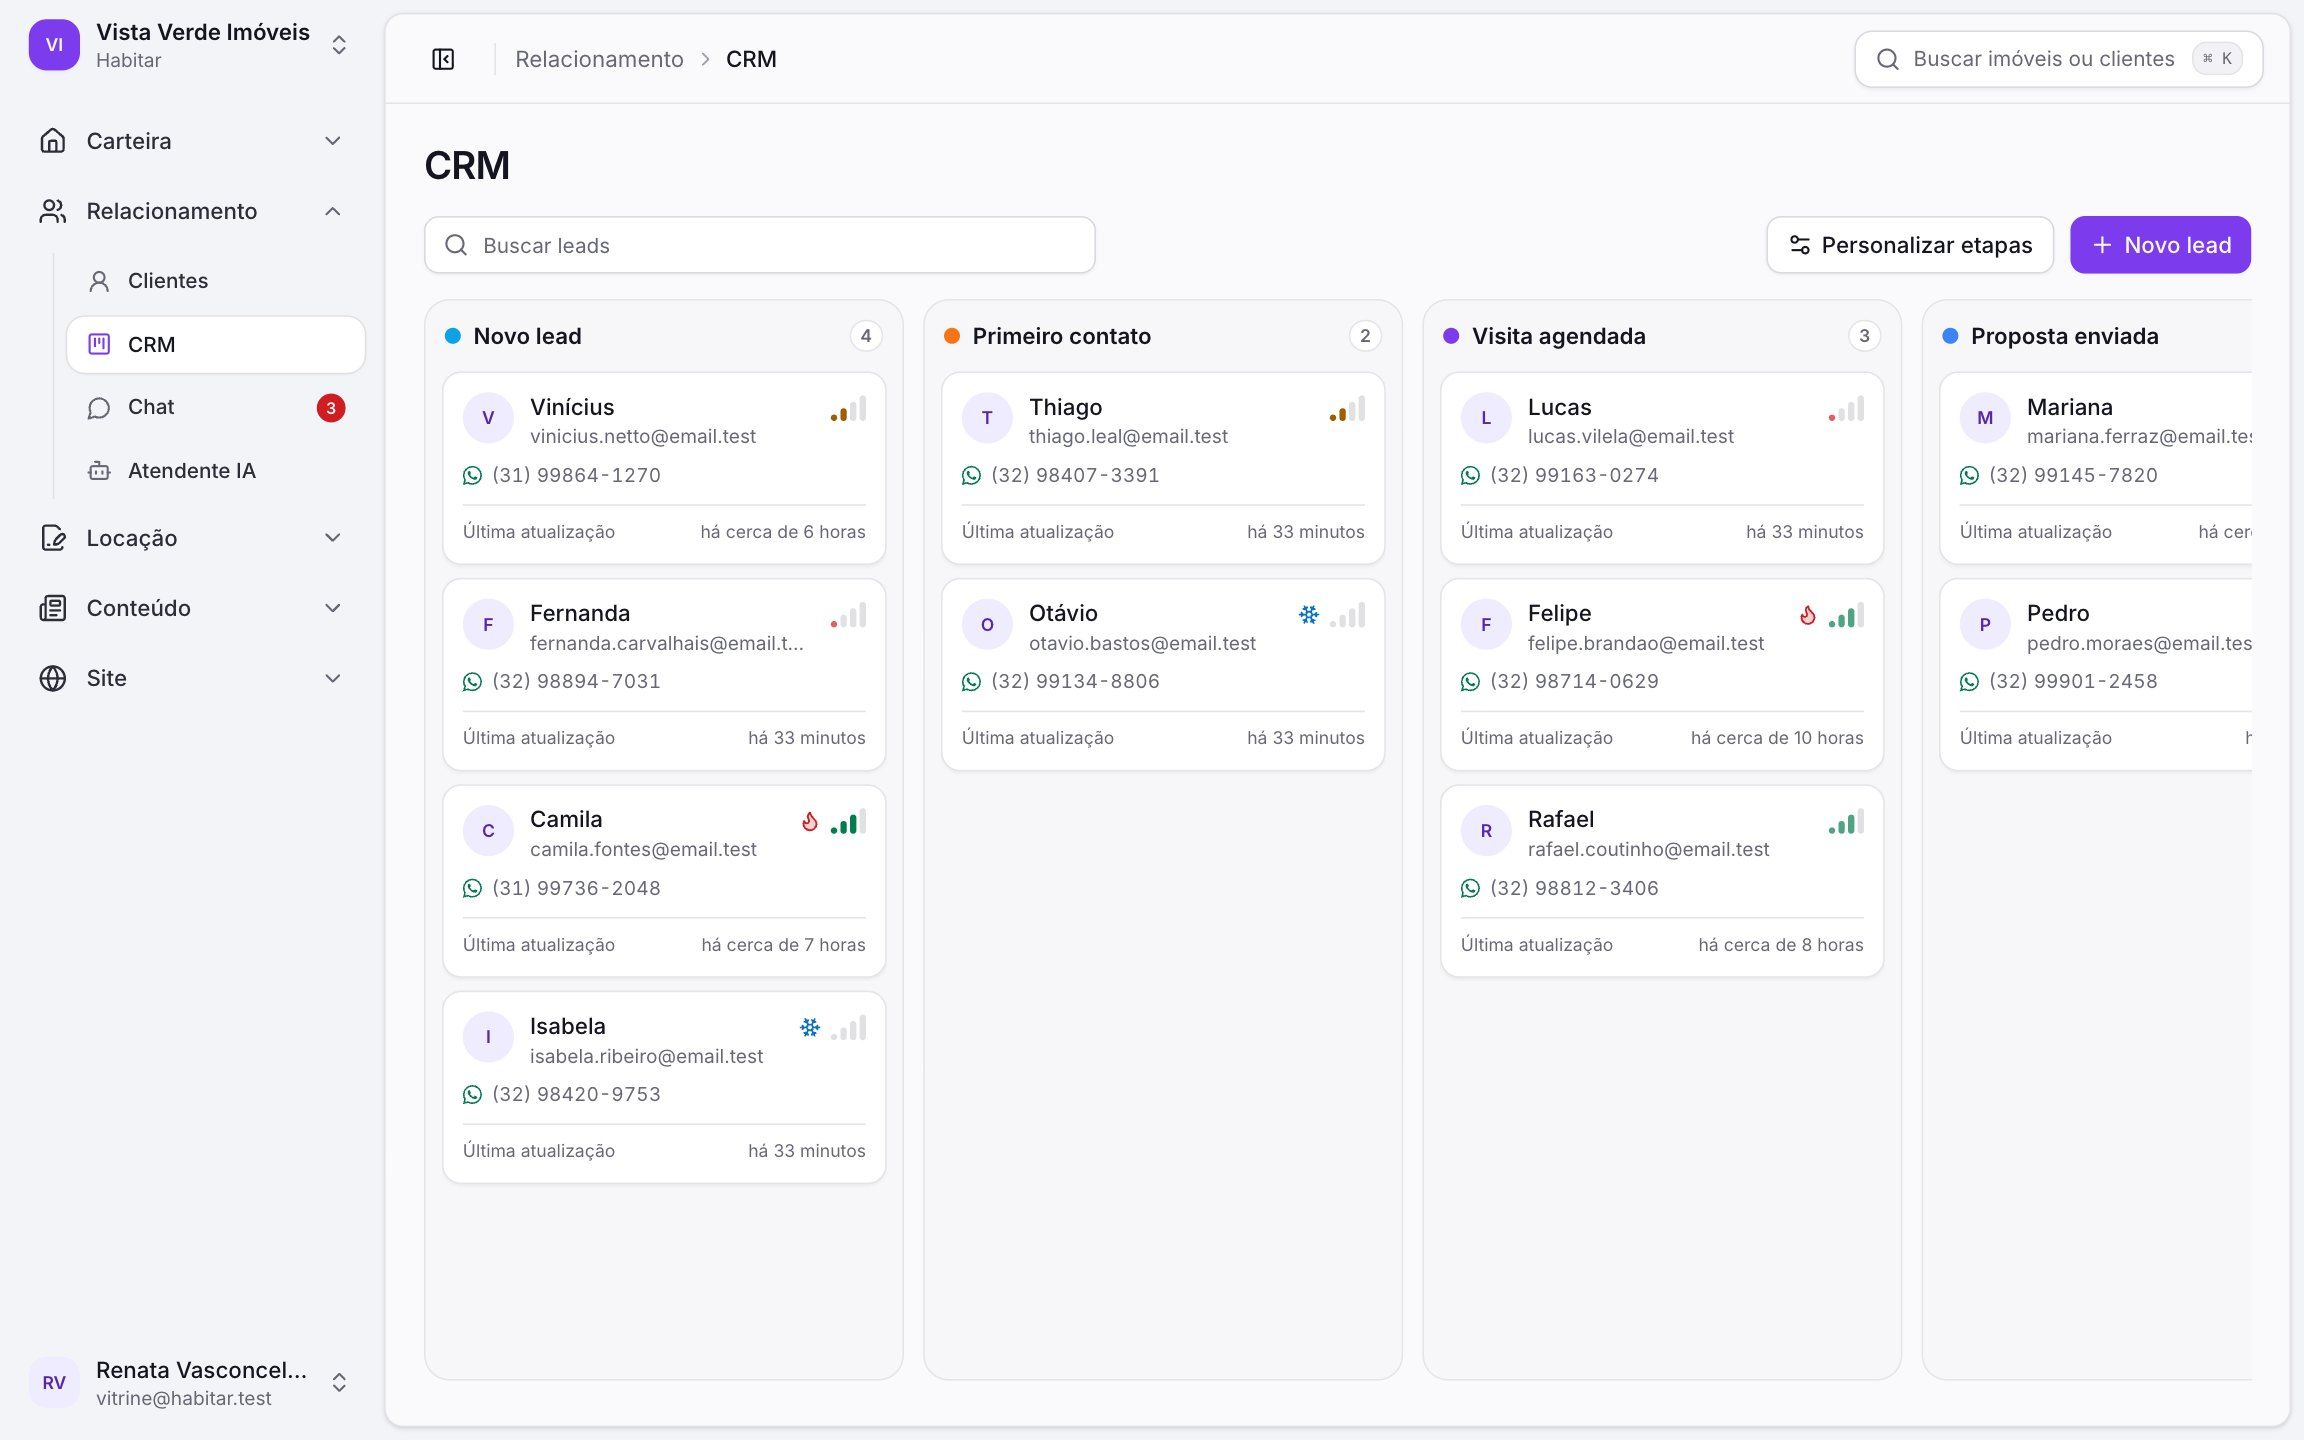Screen dimensions: 2304x1440
Task: Click the signal score bars on Fernanda card
Action: 848,615
